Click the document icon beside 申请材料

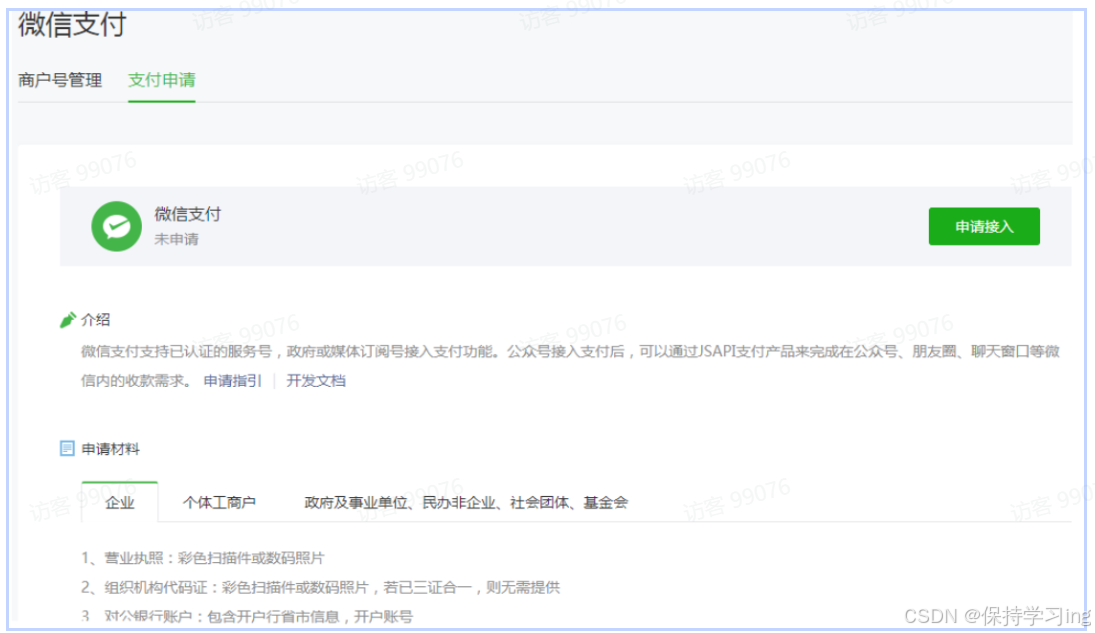pyautogui.click(x=68, y=447)
